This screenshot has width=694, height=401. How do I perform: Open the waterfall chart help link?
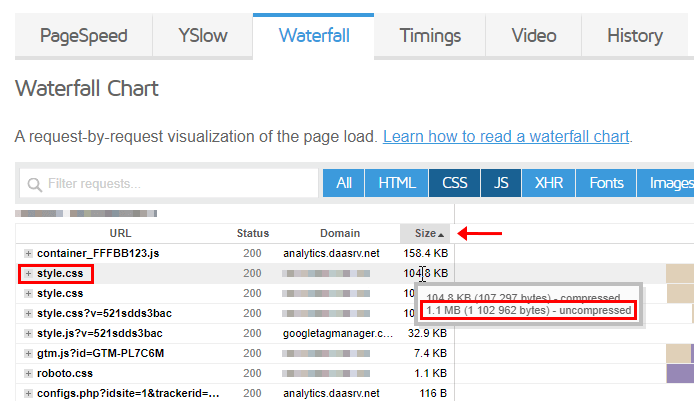click(x=506, y=136)
